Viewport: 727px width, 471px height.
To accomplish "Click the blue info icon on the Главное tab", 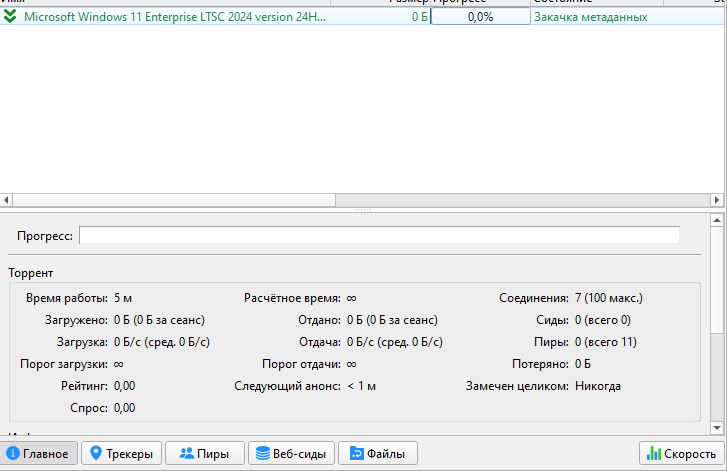I will pyautogui.click(x=13, y=453).
